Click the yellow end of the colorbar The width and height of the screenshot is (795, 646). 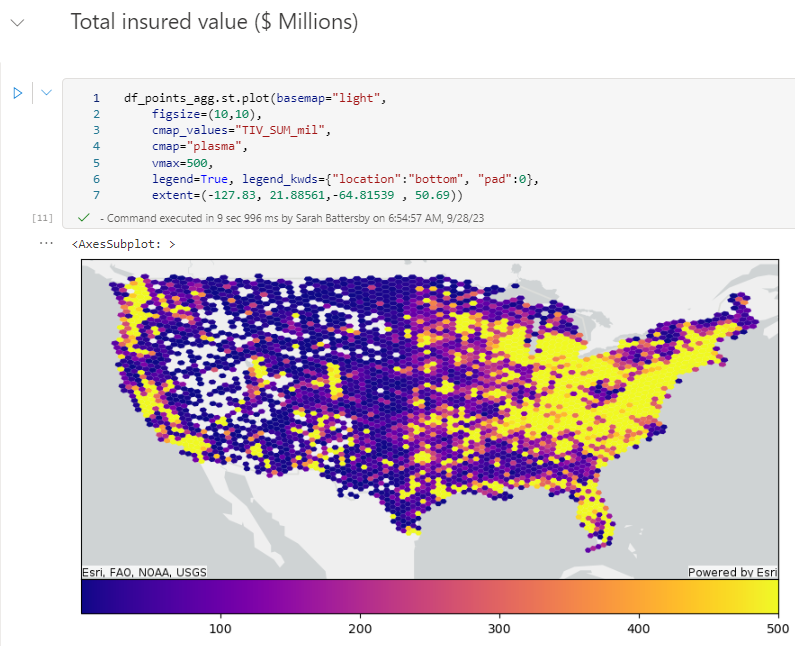760,596
